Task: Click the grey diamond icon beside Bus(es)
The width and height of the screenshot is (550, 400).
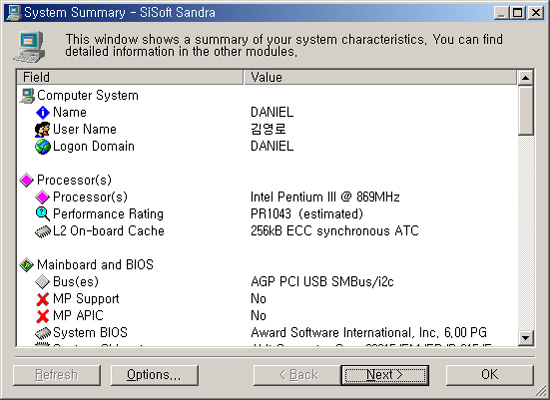Action: click(42, 282)
